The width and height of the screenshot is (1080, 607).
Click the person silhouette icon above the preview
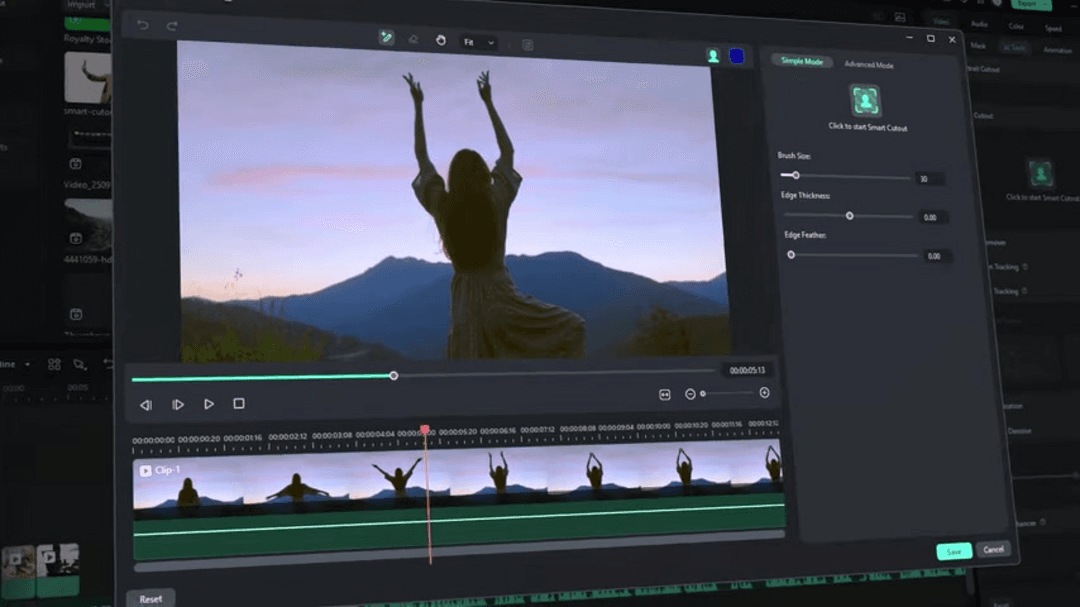pyautogui.click(x=713, y=57)
